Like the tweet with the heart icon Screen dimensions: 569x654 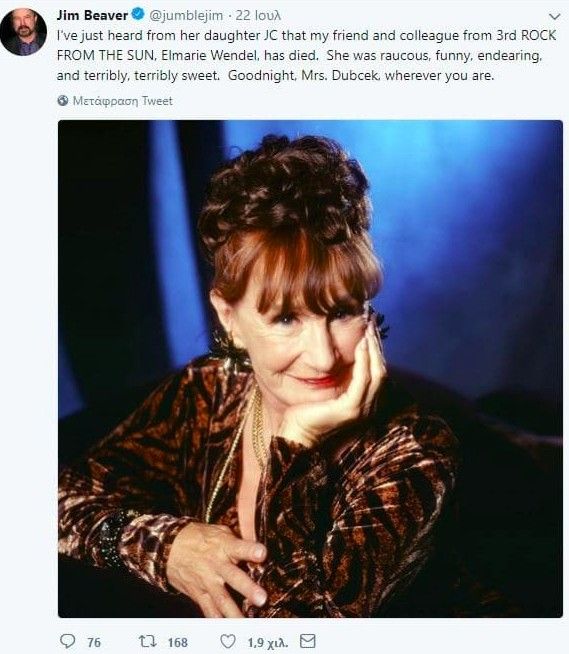tap(228, 641)
